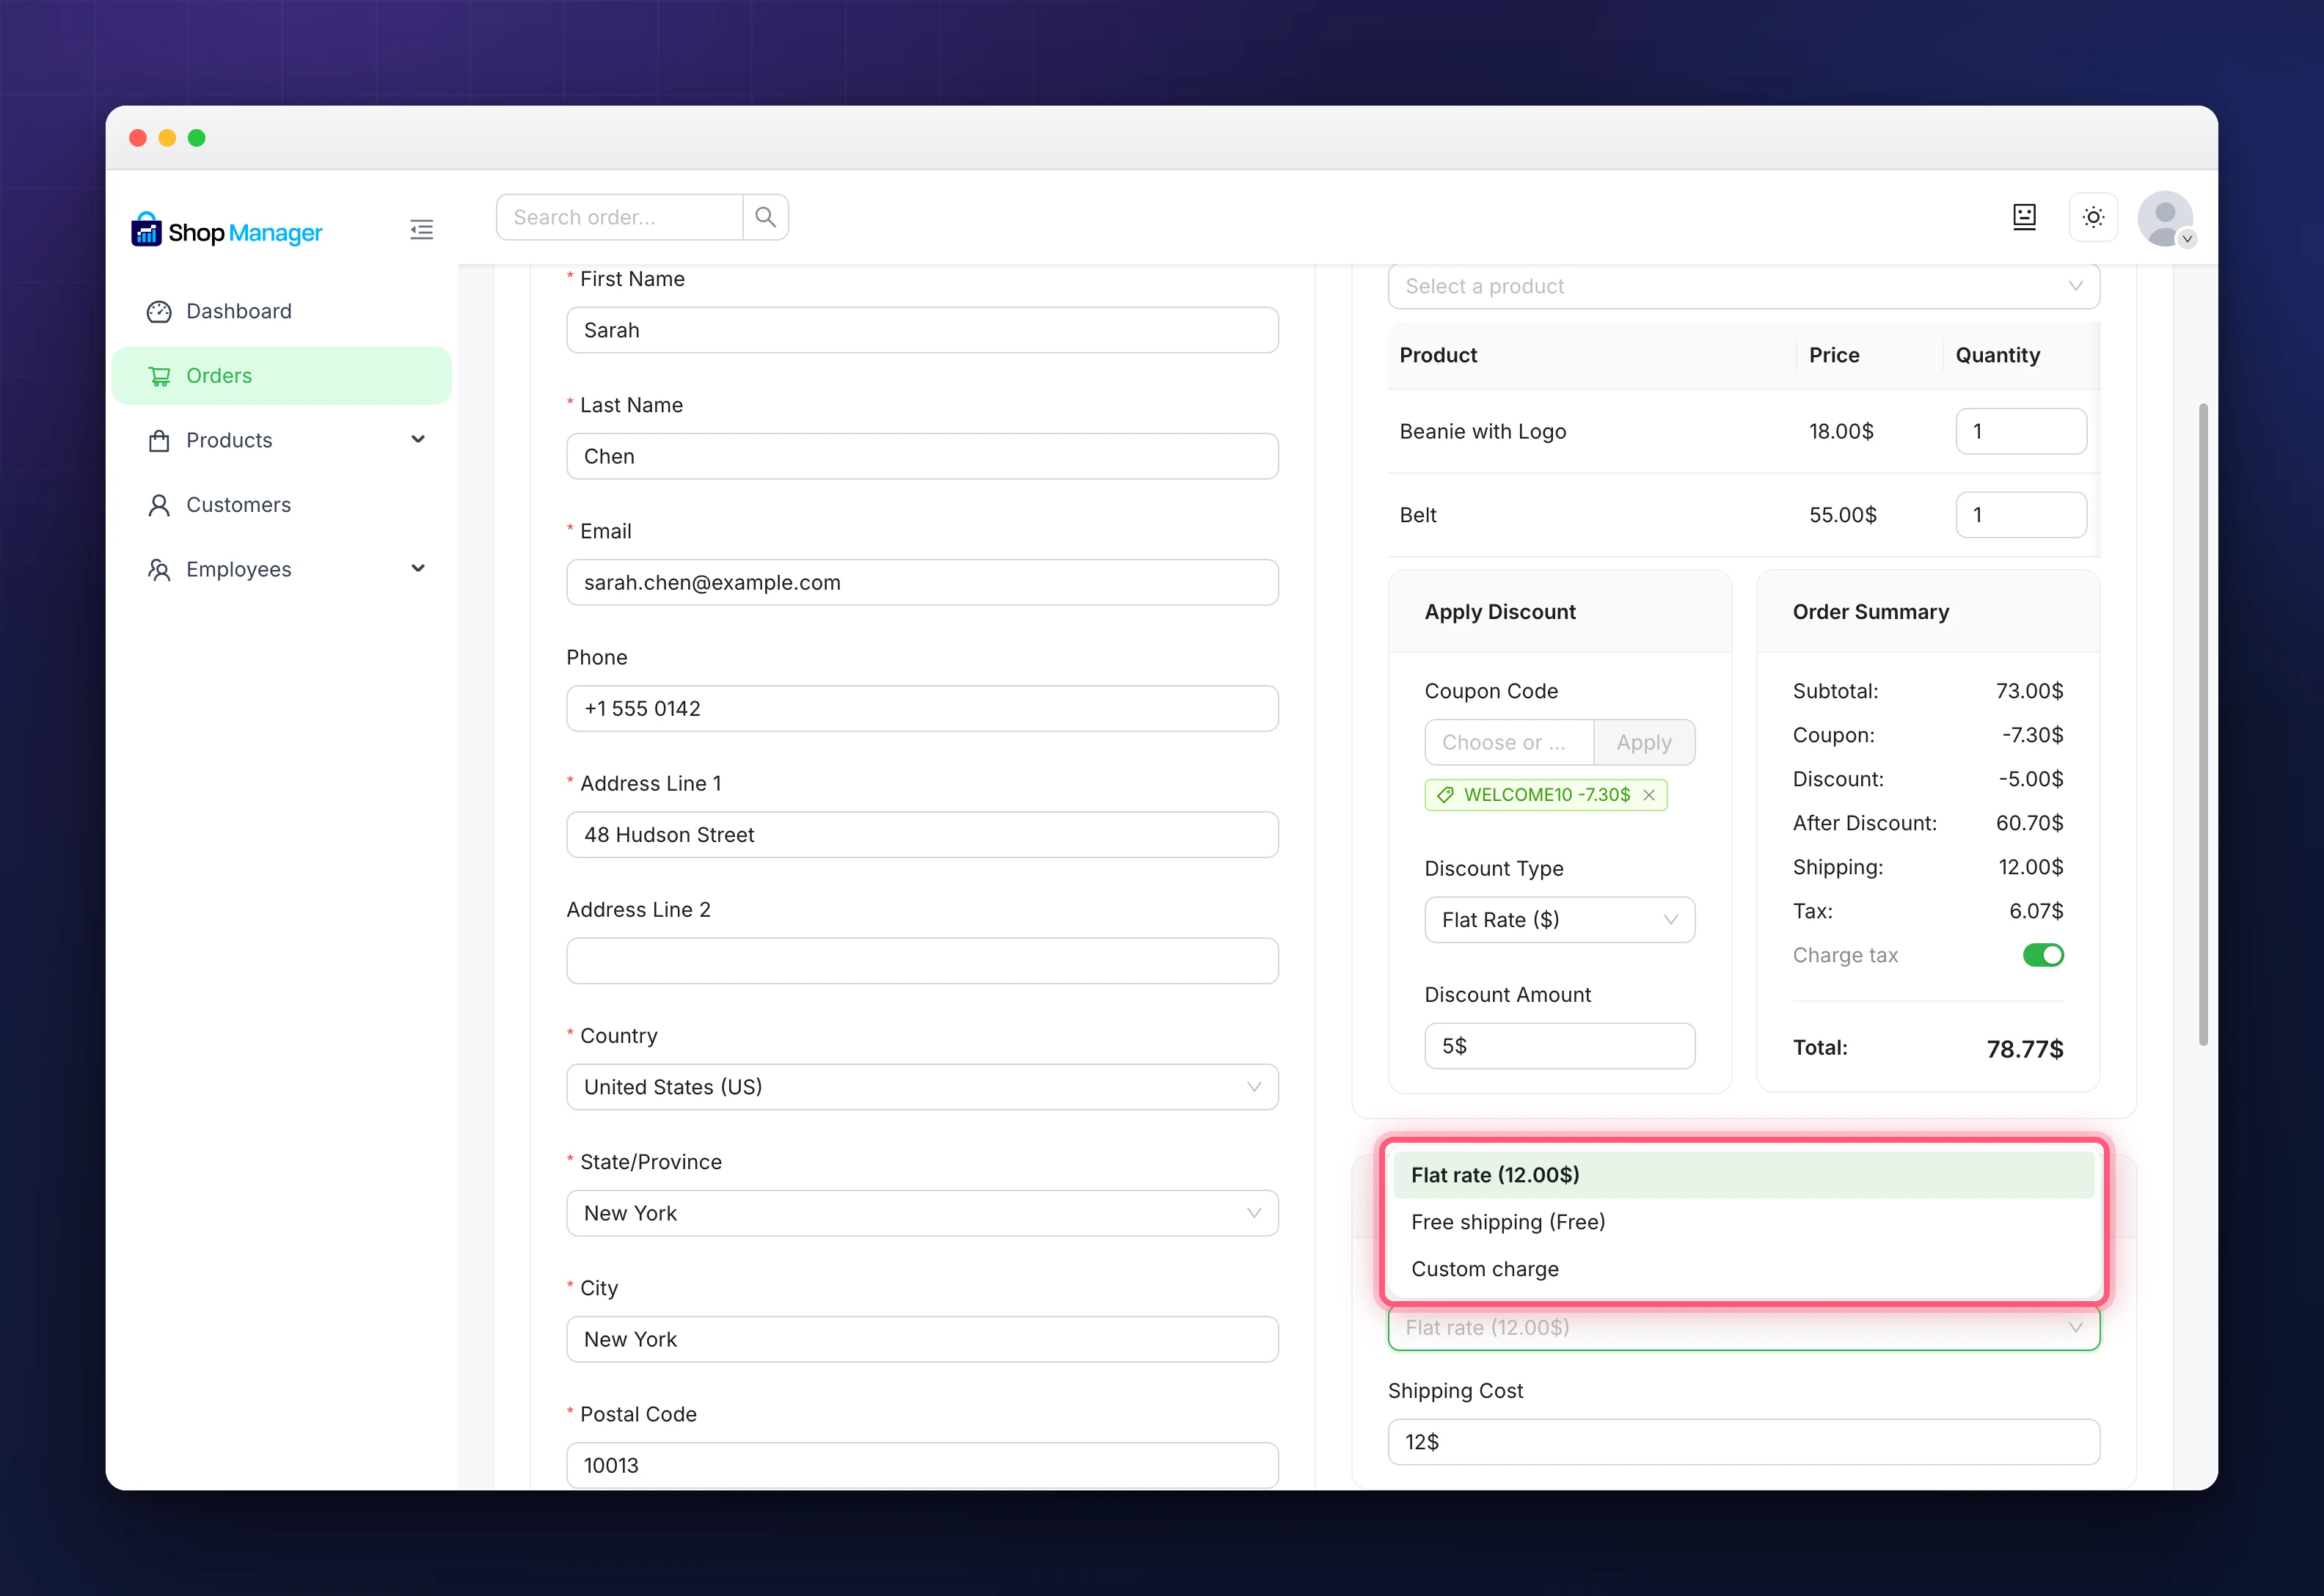
Task: Click the Shipping Cost field
Action: point(1743,1442)
